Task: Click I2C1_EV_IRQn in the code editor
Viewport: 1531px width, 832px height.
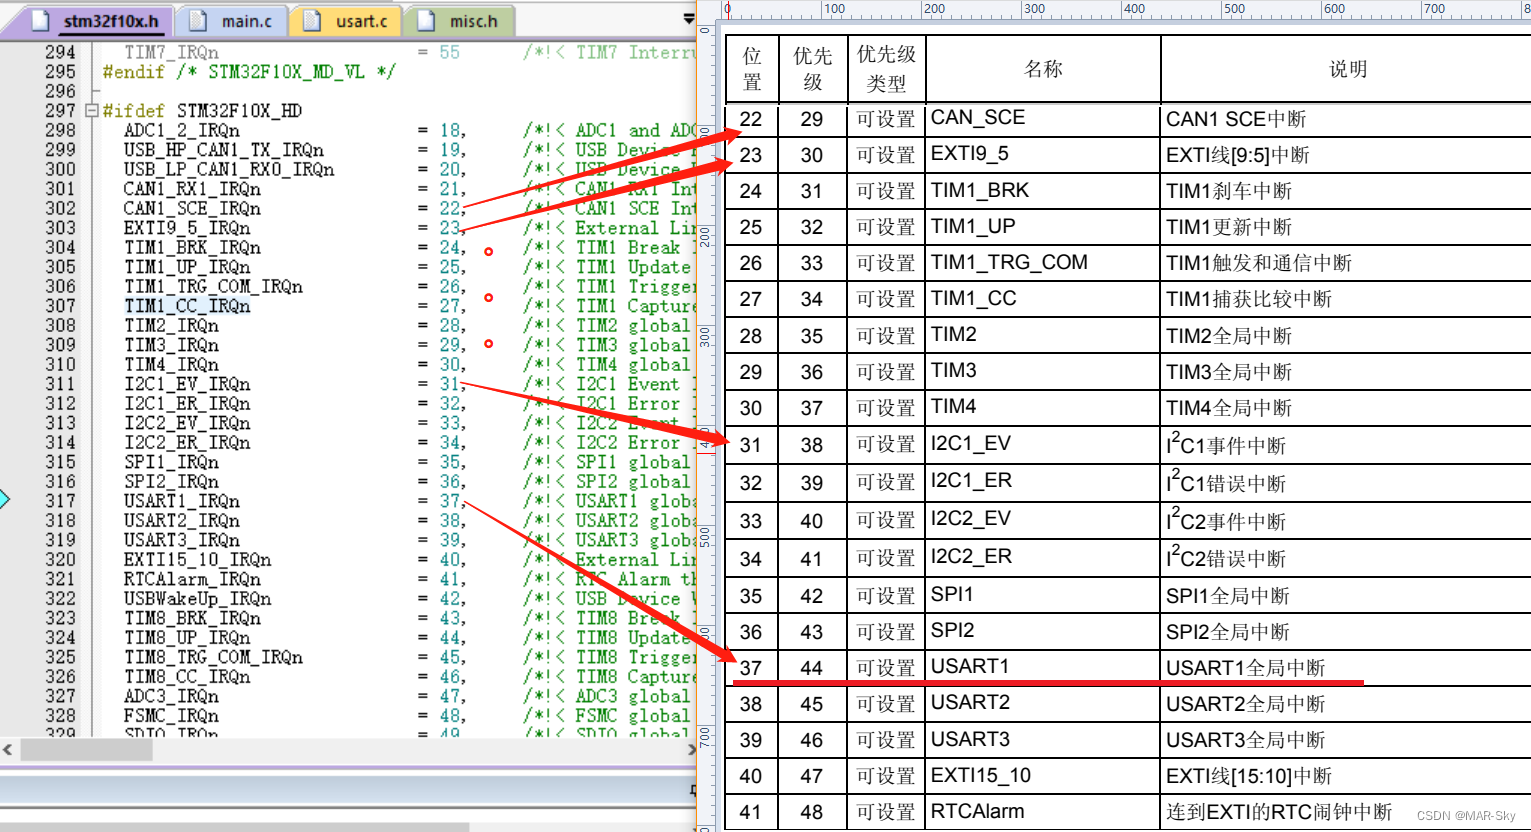Action: click(x=187, y=384)
